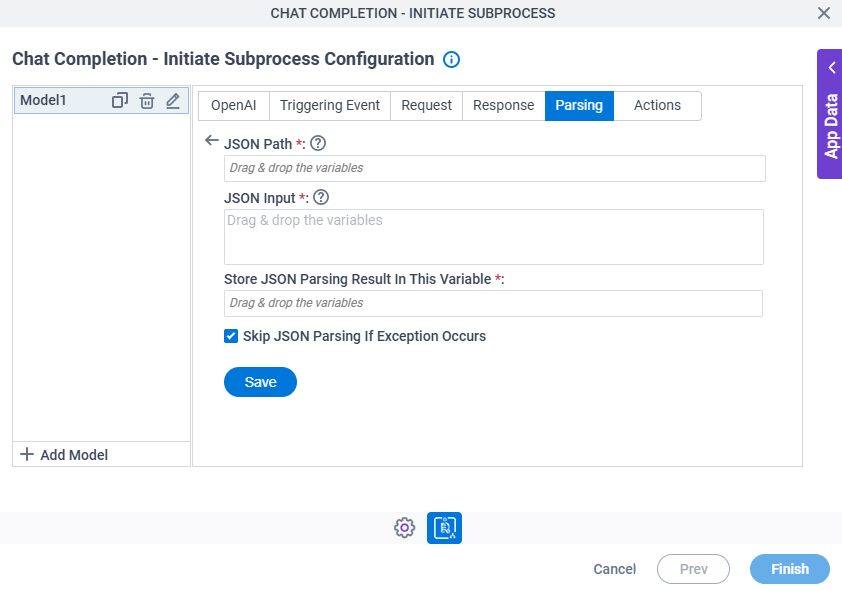Go to the Request tab
The image size is (842, 591).
[426, 105]
